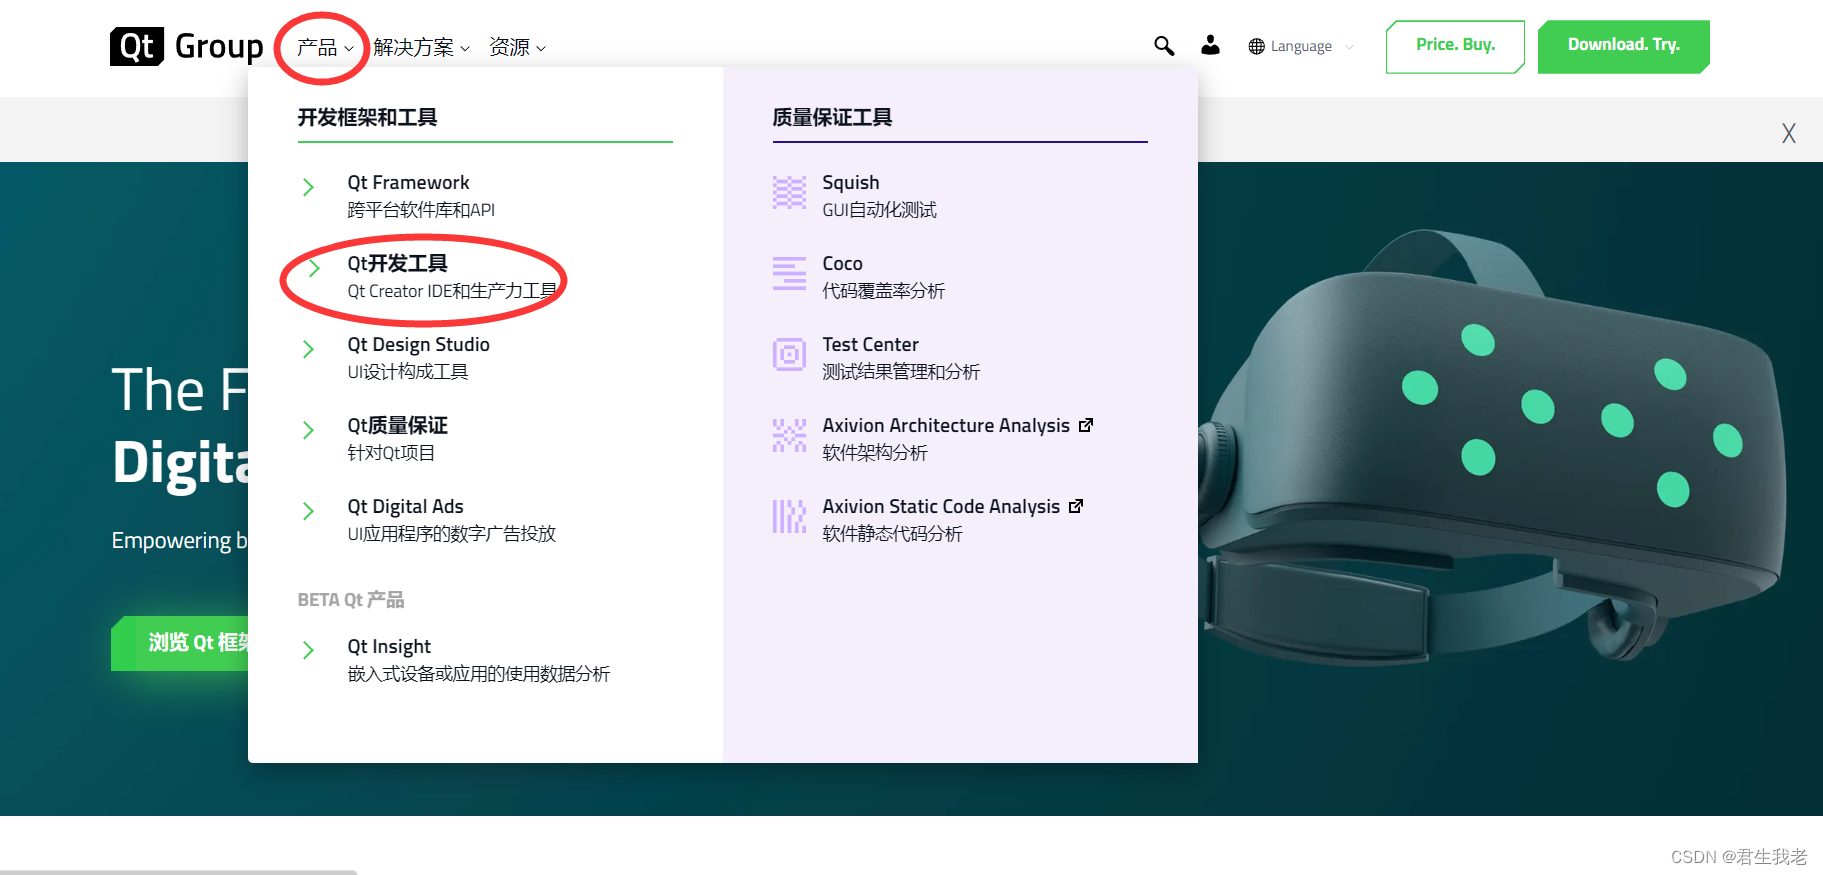Click the green arrow beside Qt Digital Ads
This screenshot has height=875, width=1823.
[x=308, y=511]
